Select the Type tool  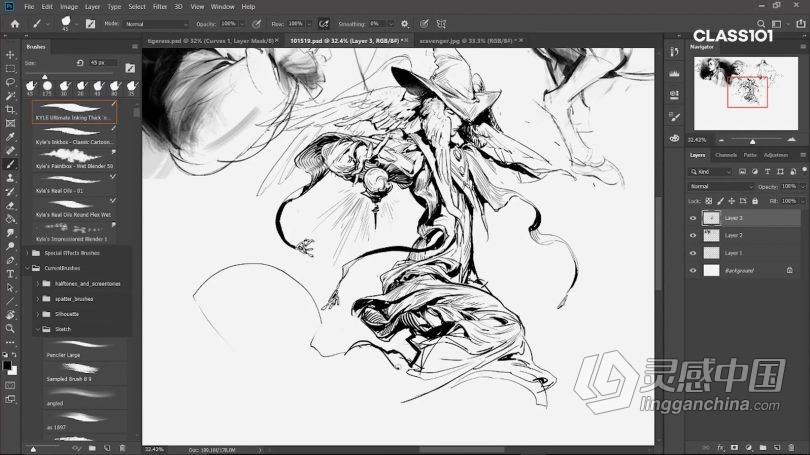(10, 274)
